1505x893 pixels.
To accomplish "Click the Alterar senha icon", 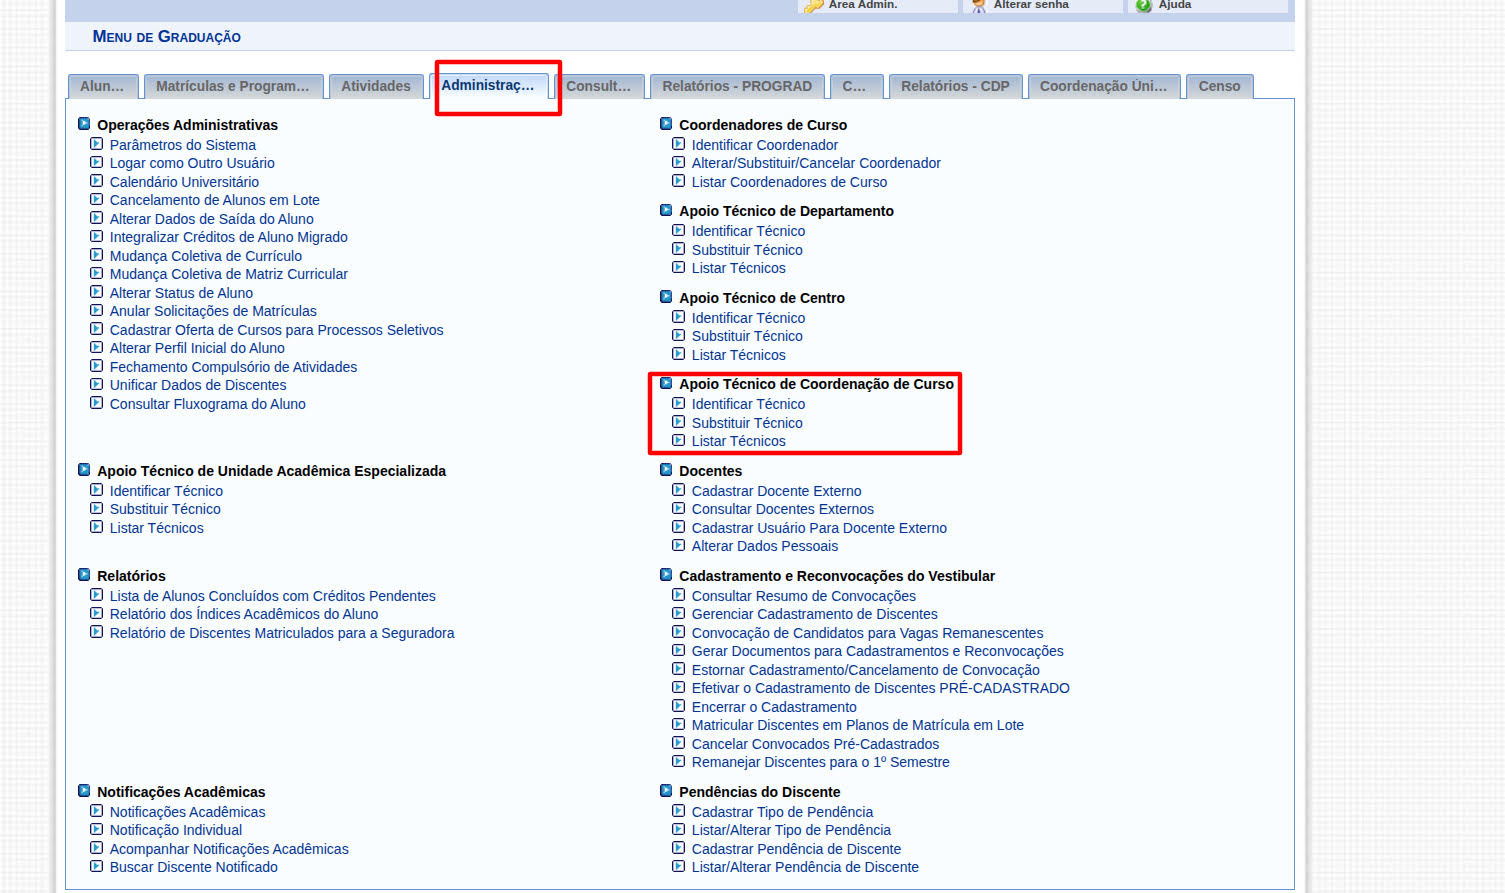I will point(979,6).
